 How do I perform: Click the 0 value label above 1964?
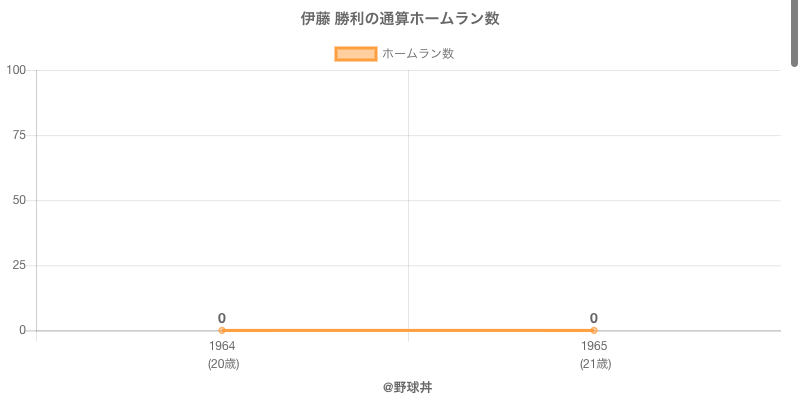click(x=222, y=318)
